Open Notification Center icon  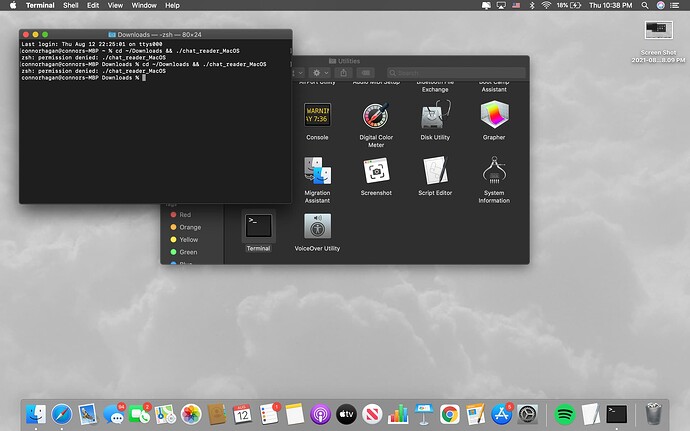pos(675,5)
